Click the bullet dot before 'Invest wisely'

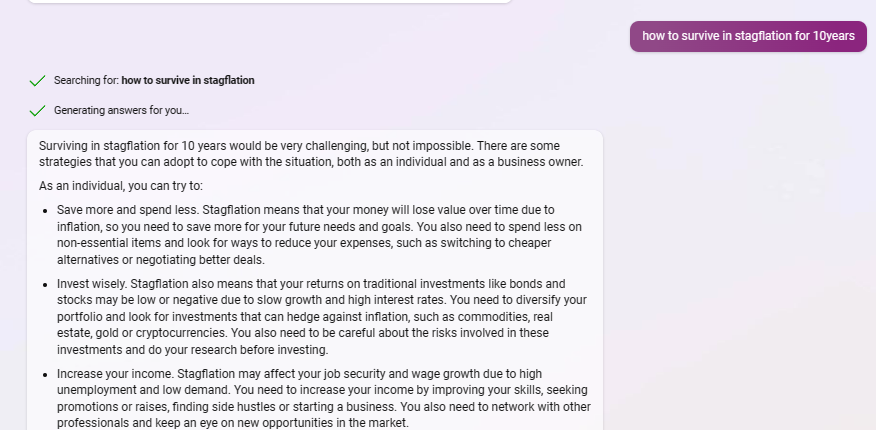(x=46, y=284)
